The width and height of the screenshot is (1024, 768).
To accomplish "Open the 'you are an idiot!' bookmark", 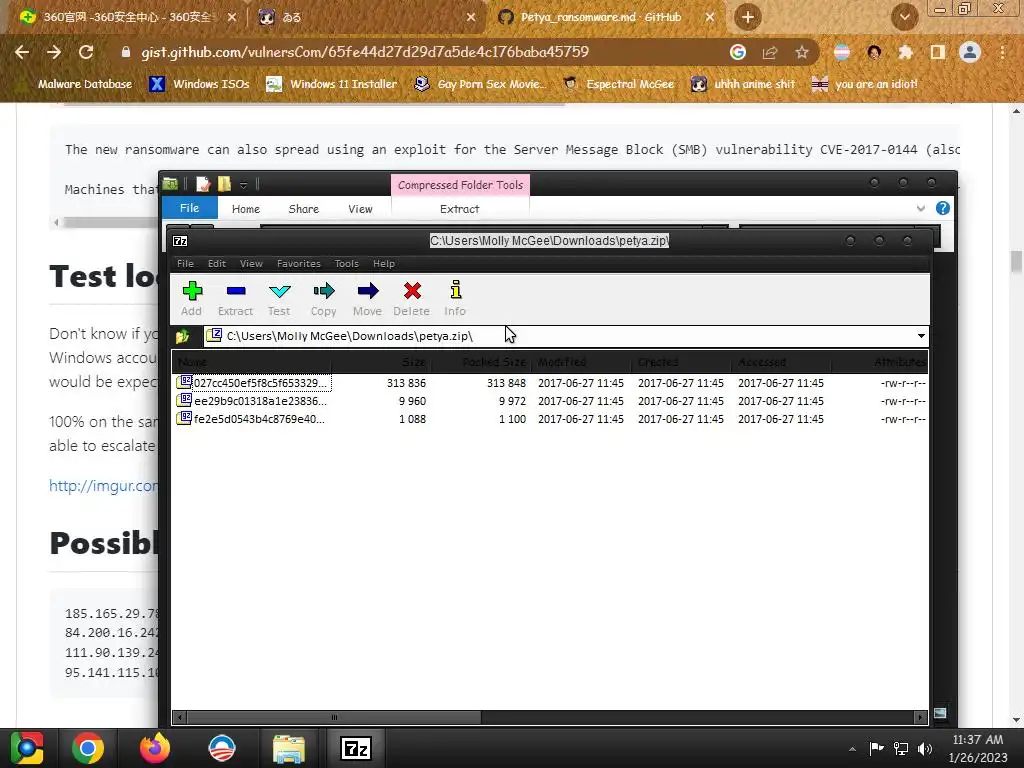I will (x=864, y=84).
